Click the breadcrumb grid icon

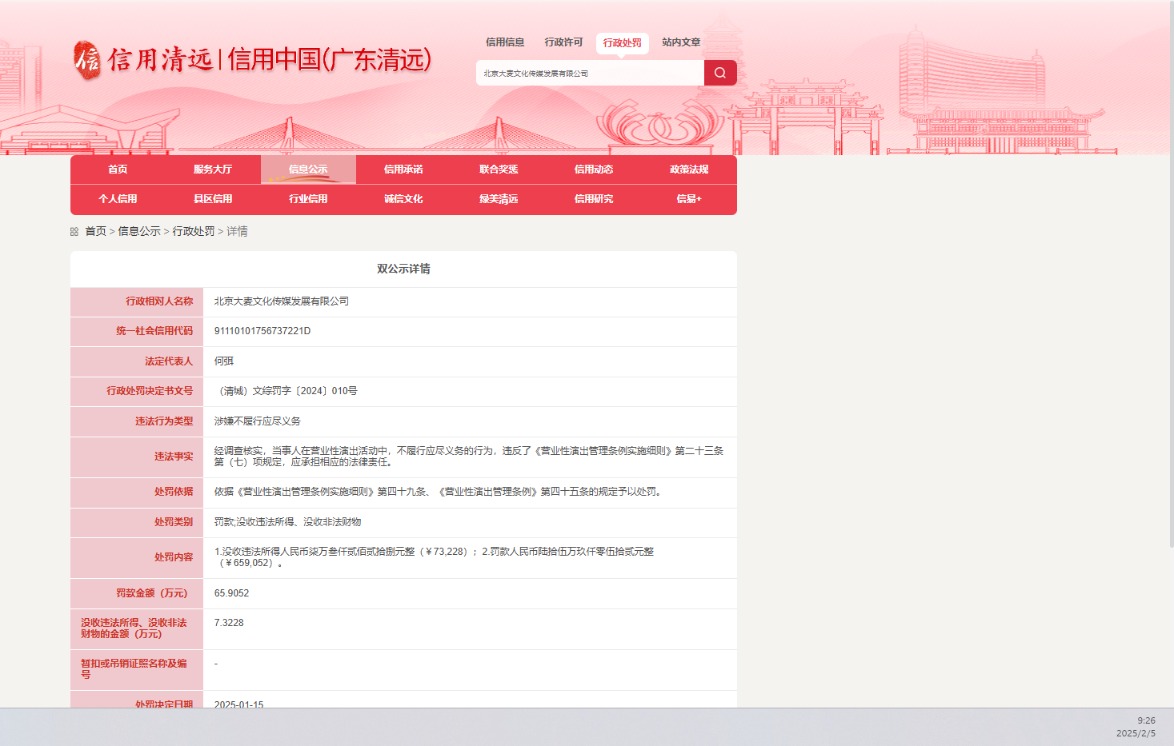pyautogui.click(x=74, y=231)
